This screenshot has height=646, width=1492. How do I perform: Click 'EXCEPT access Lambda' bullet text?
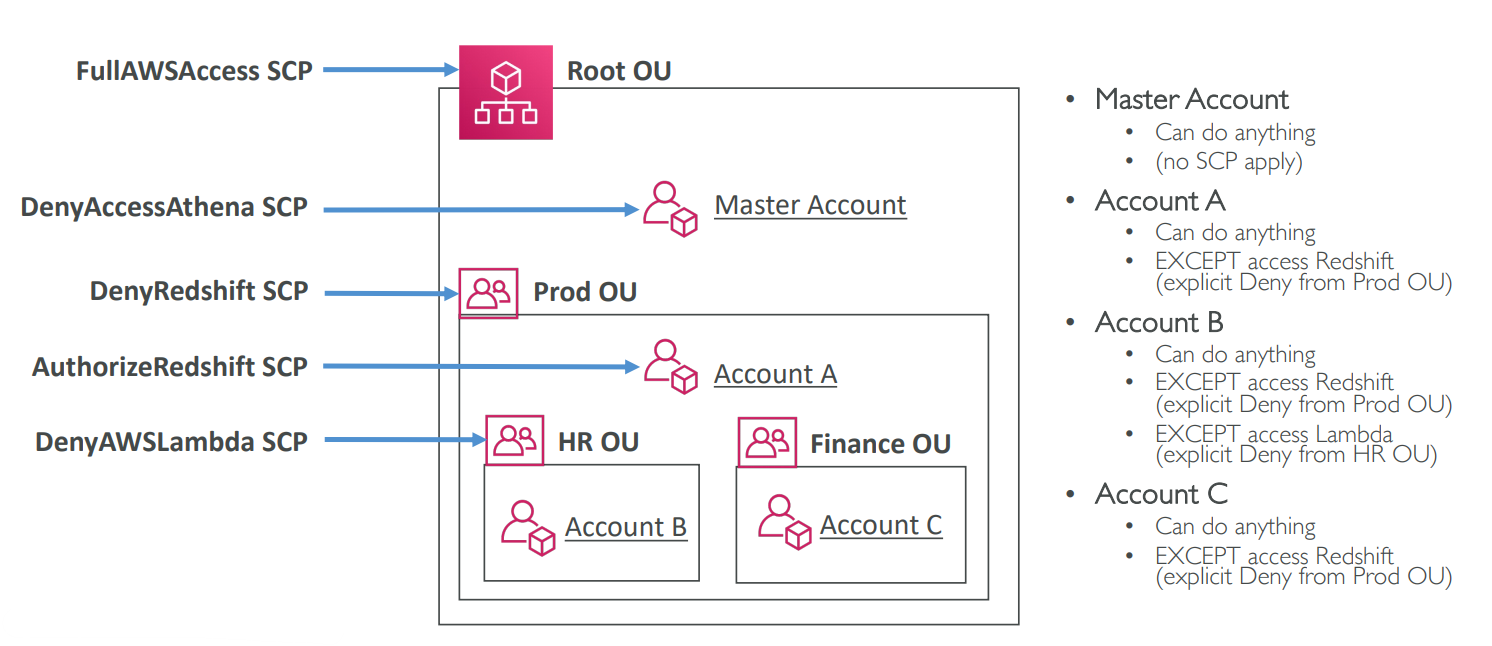[x=1274, y=434]
